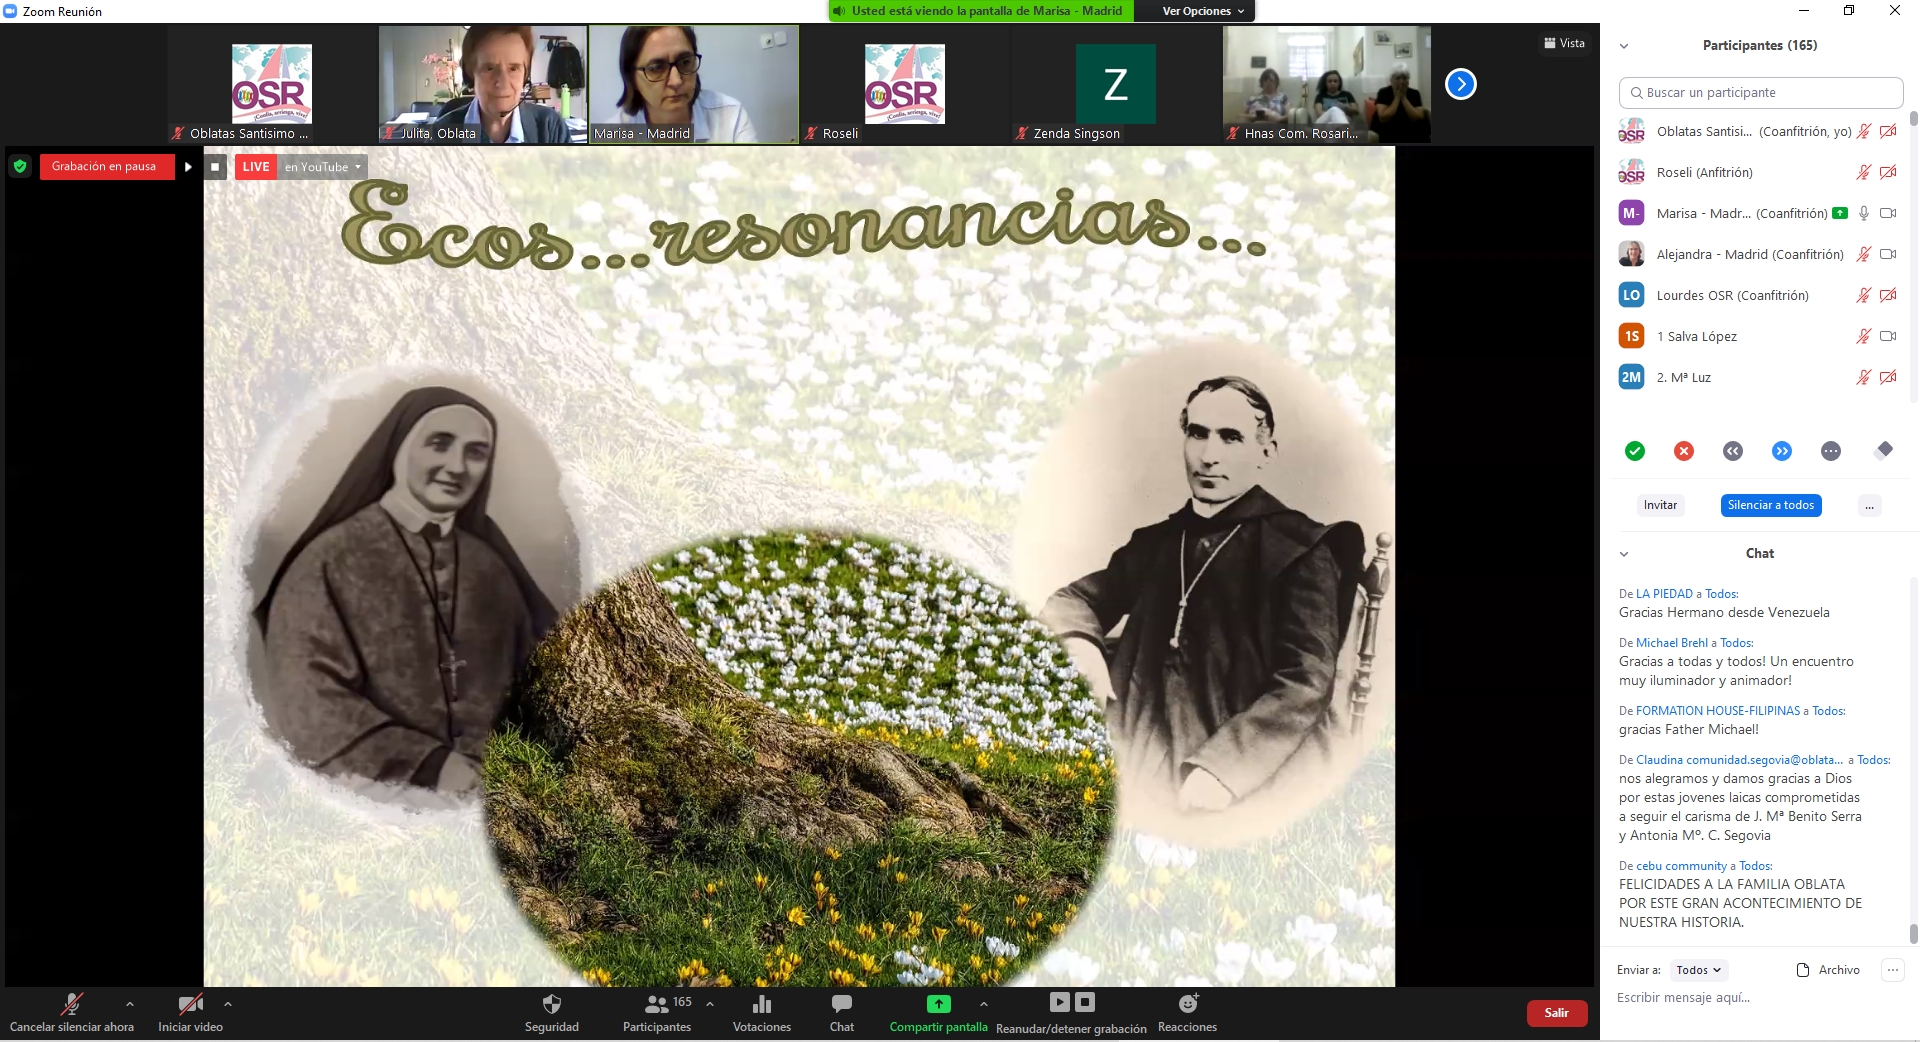Toggle 1 Salva López microphone icon

pos(1864,336)
